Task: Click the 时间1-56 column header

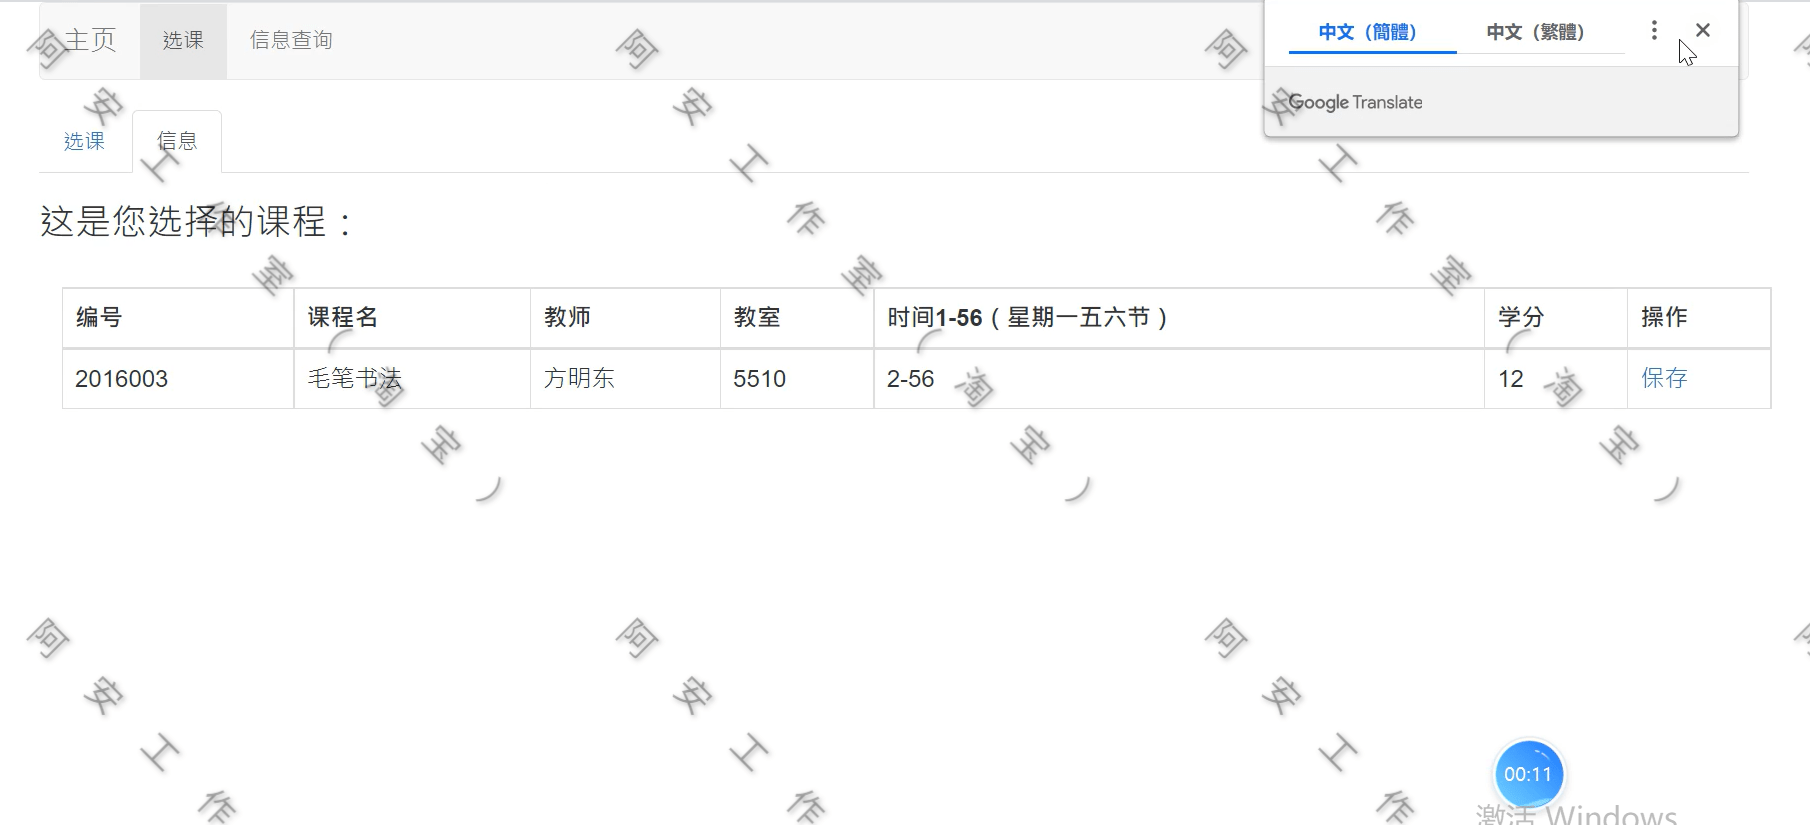Action: click(1179, 318)
